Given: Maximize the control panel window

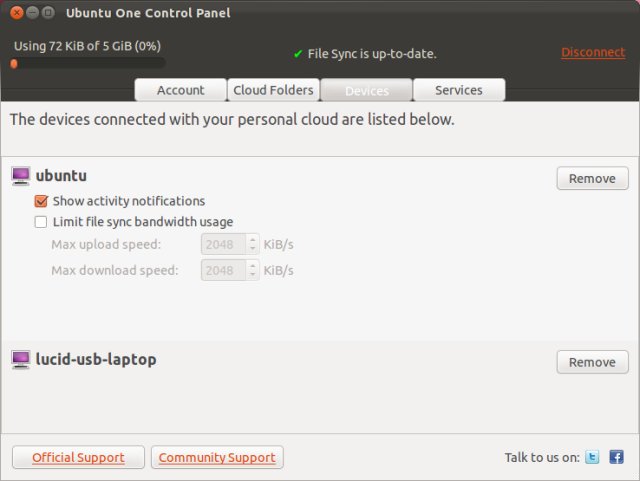Looking at the screenshot, I should coord(49,13).
